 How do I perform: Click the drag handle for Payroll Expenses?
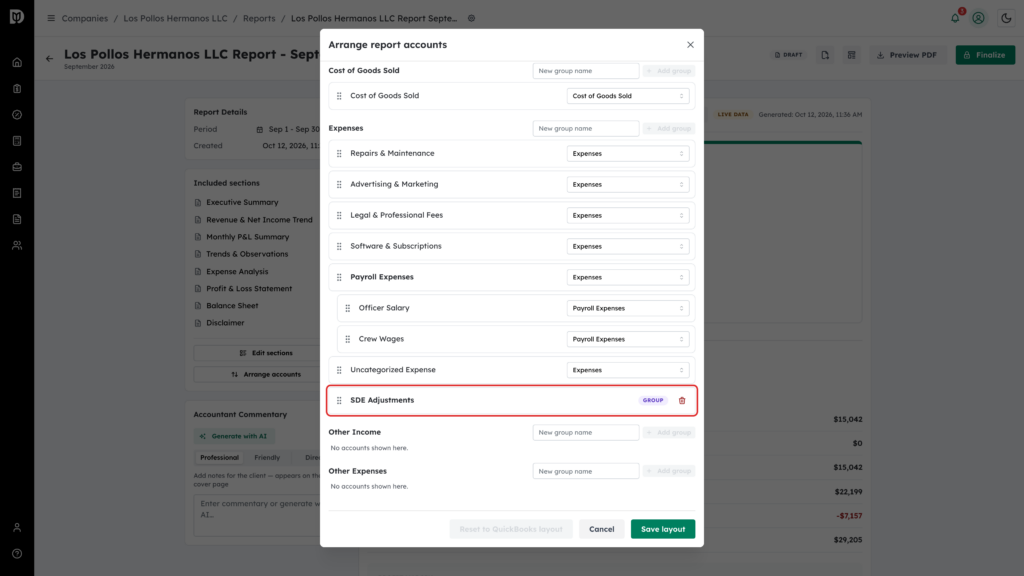click(339, 277)
